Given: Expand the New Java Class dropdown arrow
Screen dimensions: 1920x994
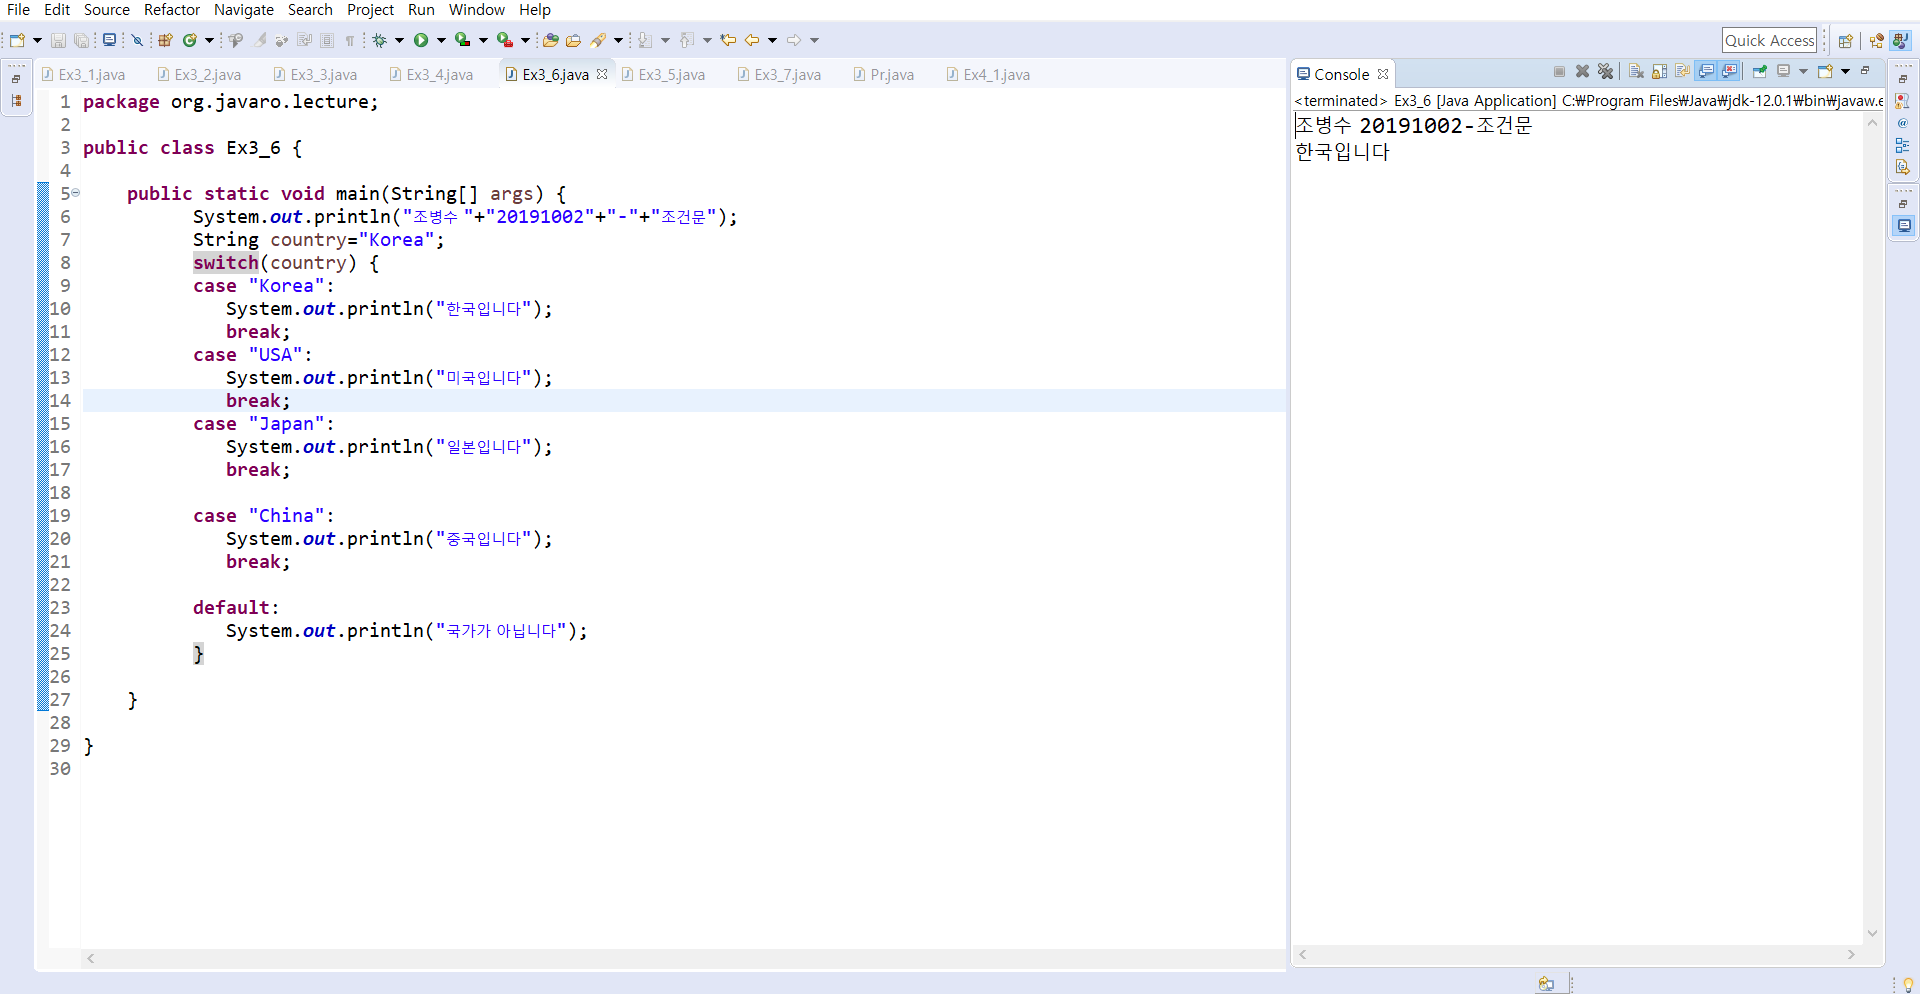Looking at the screenshot, I should pos(209,40).
